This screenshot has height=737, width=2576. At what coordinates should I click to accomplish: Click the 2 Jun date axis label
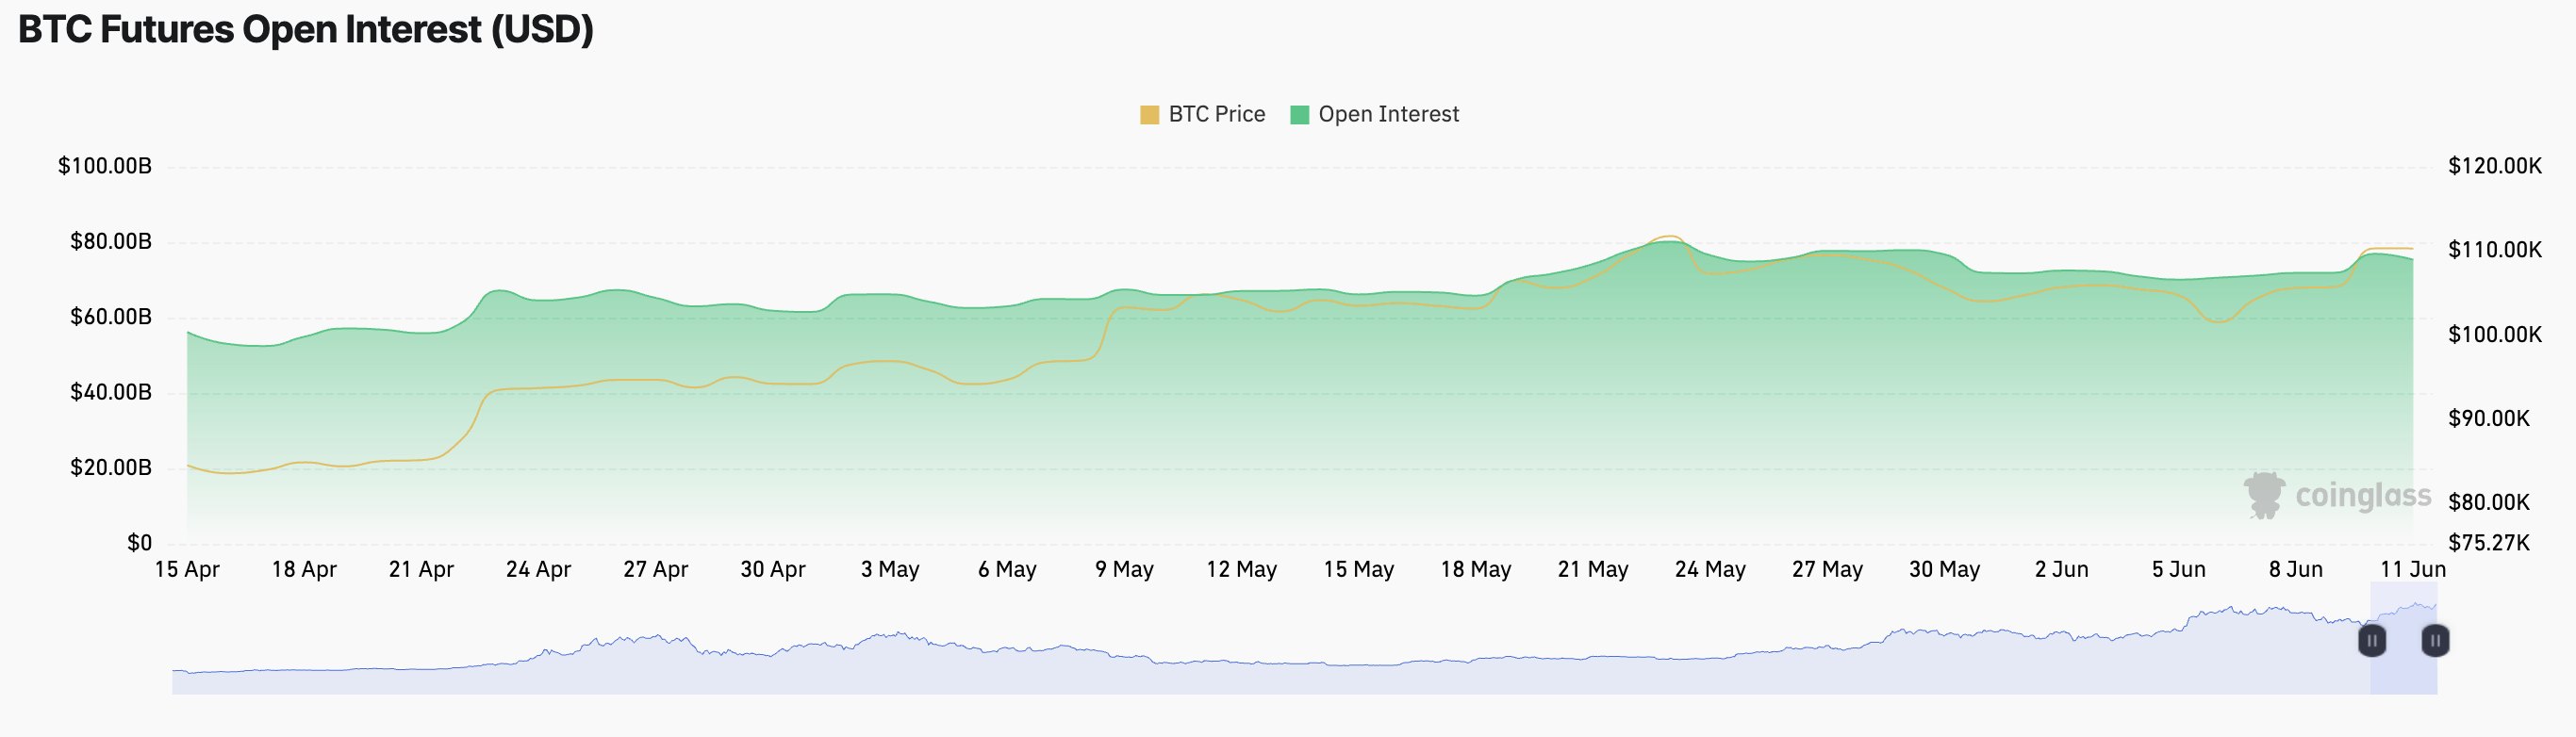(2061, 569)
